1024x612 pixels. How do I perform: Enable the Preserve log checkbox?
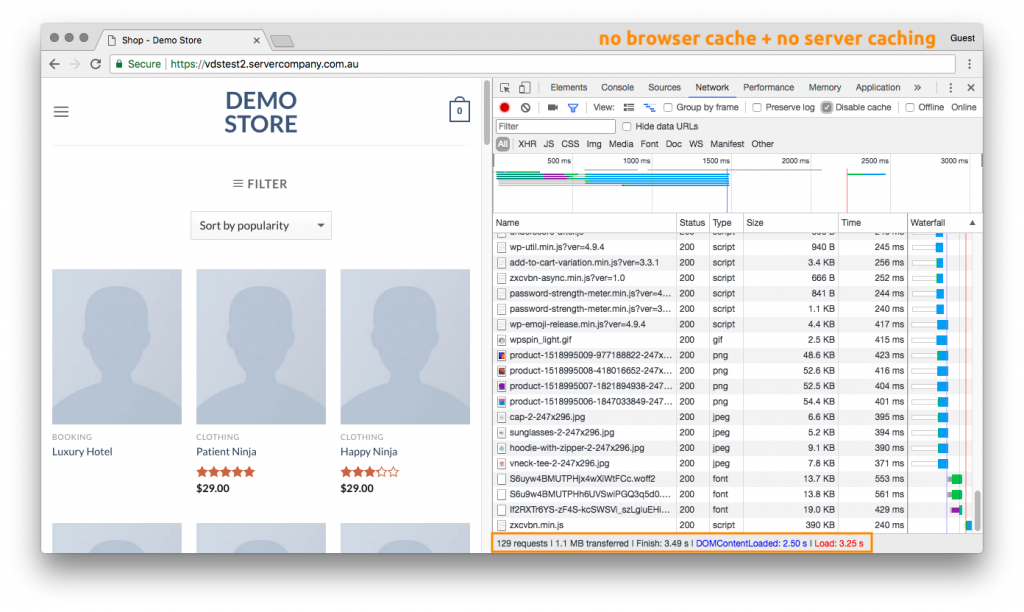pos(757,107)
